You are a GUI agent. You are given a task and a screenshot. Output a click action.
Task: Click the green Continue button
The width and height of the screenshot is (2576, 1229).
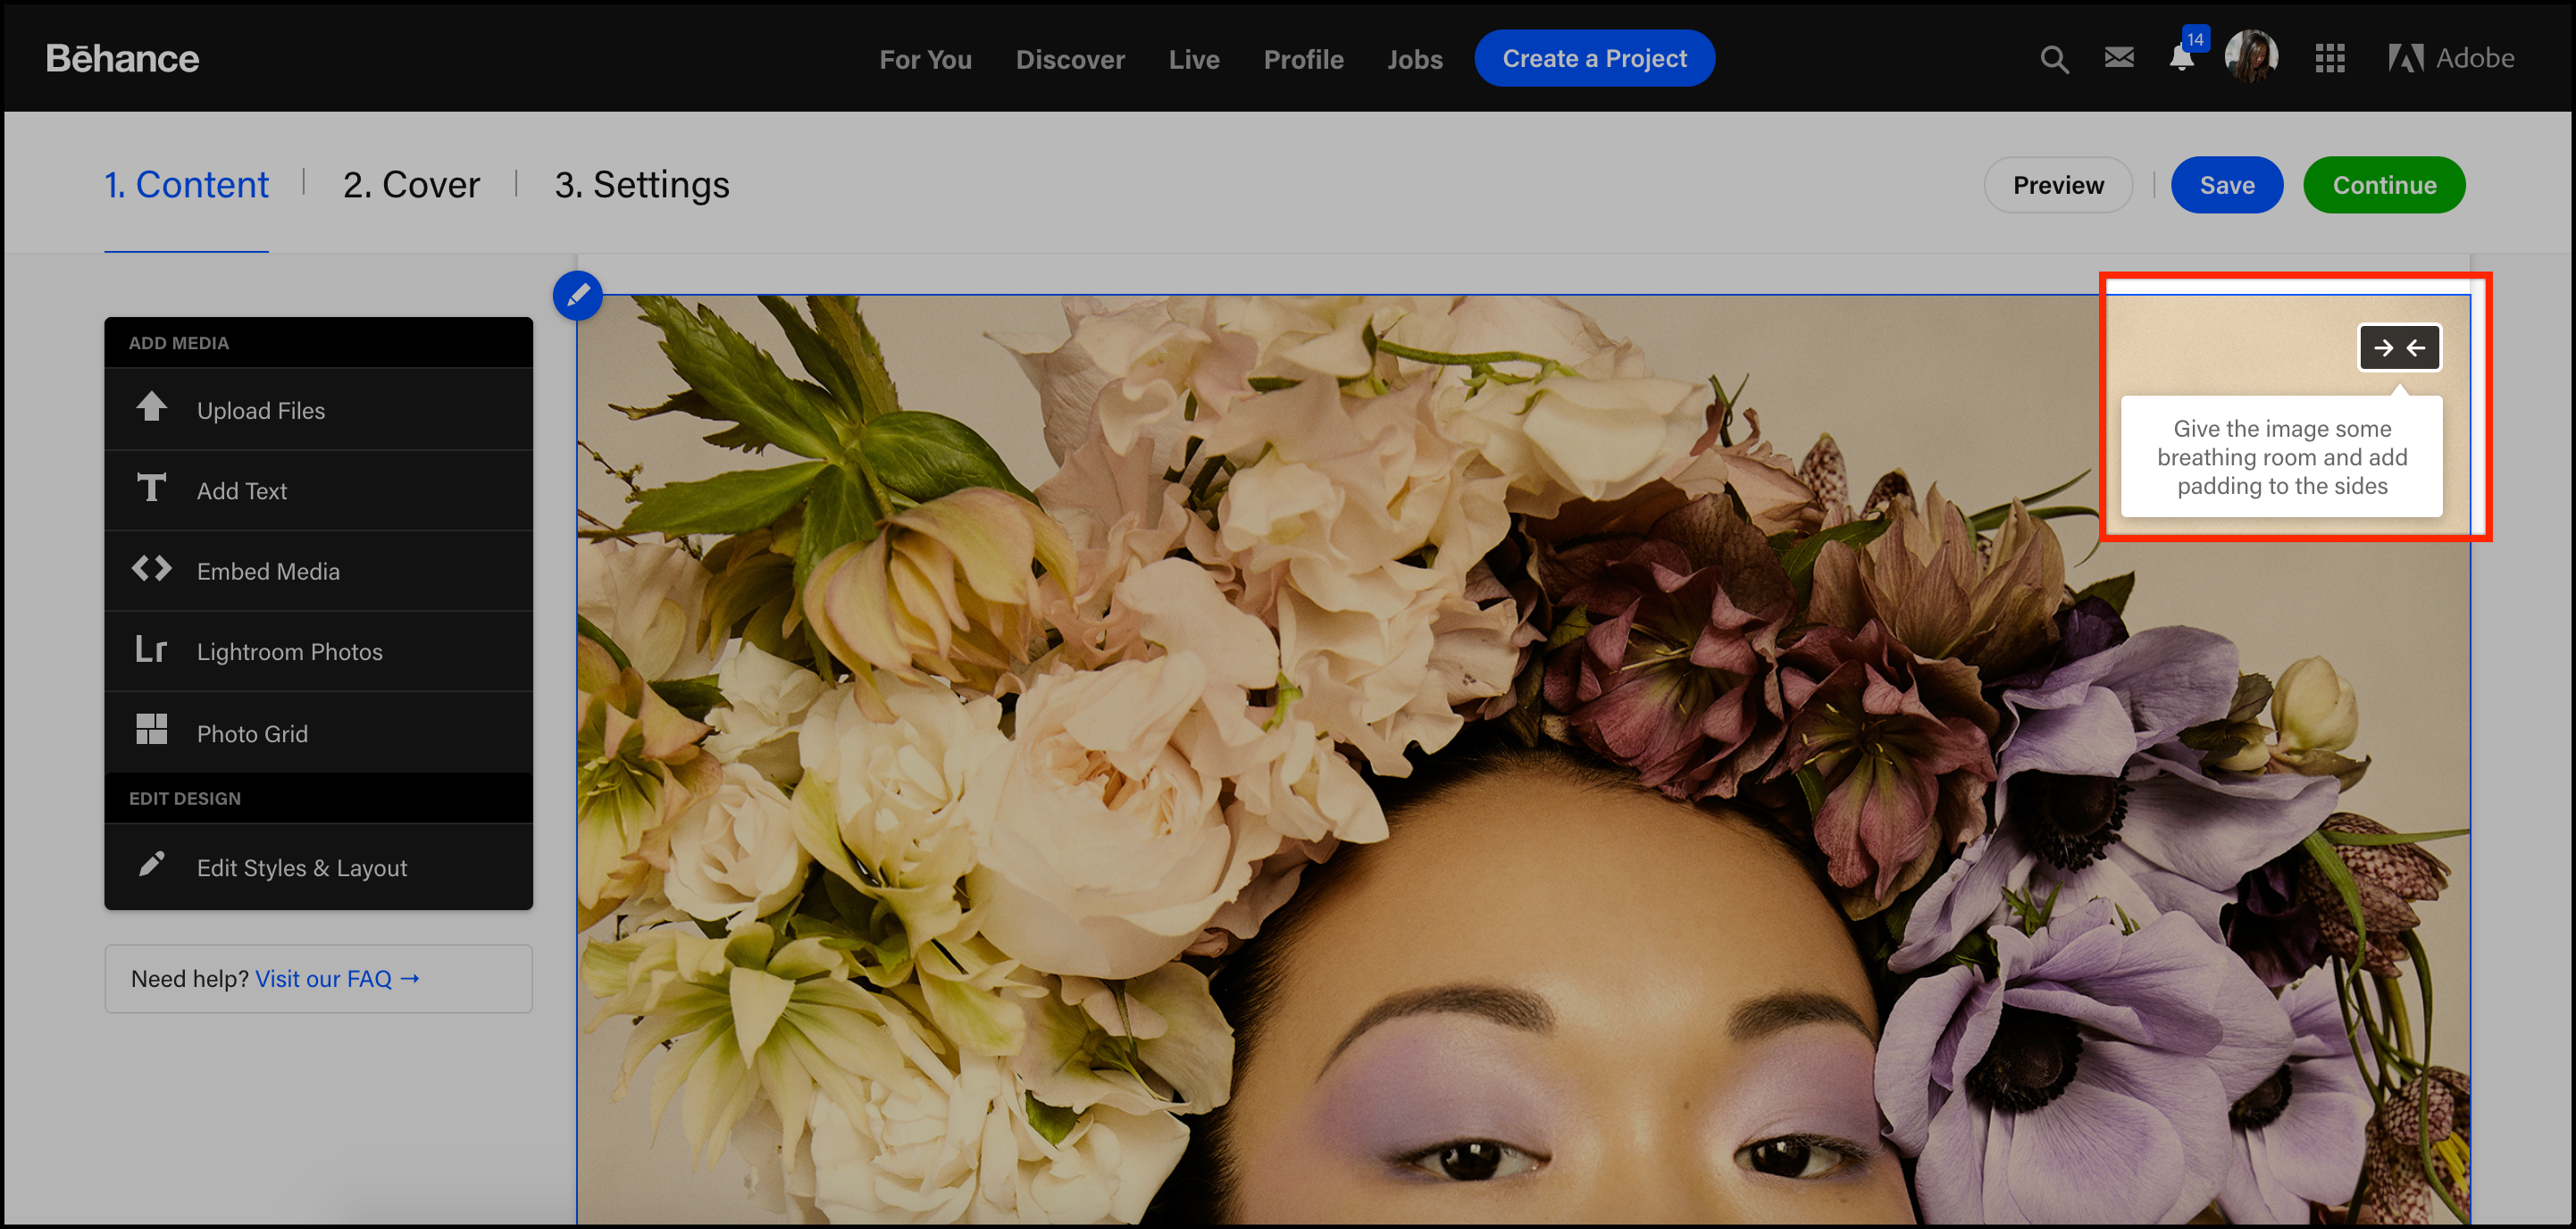point(2384,185)
